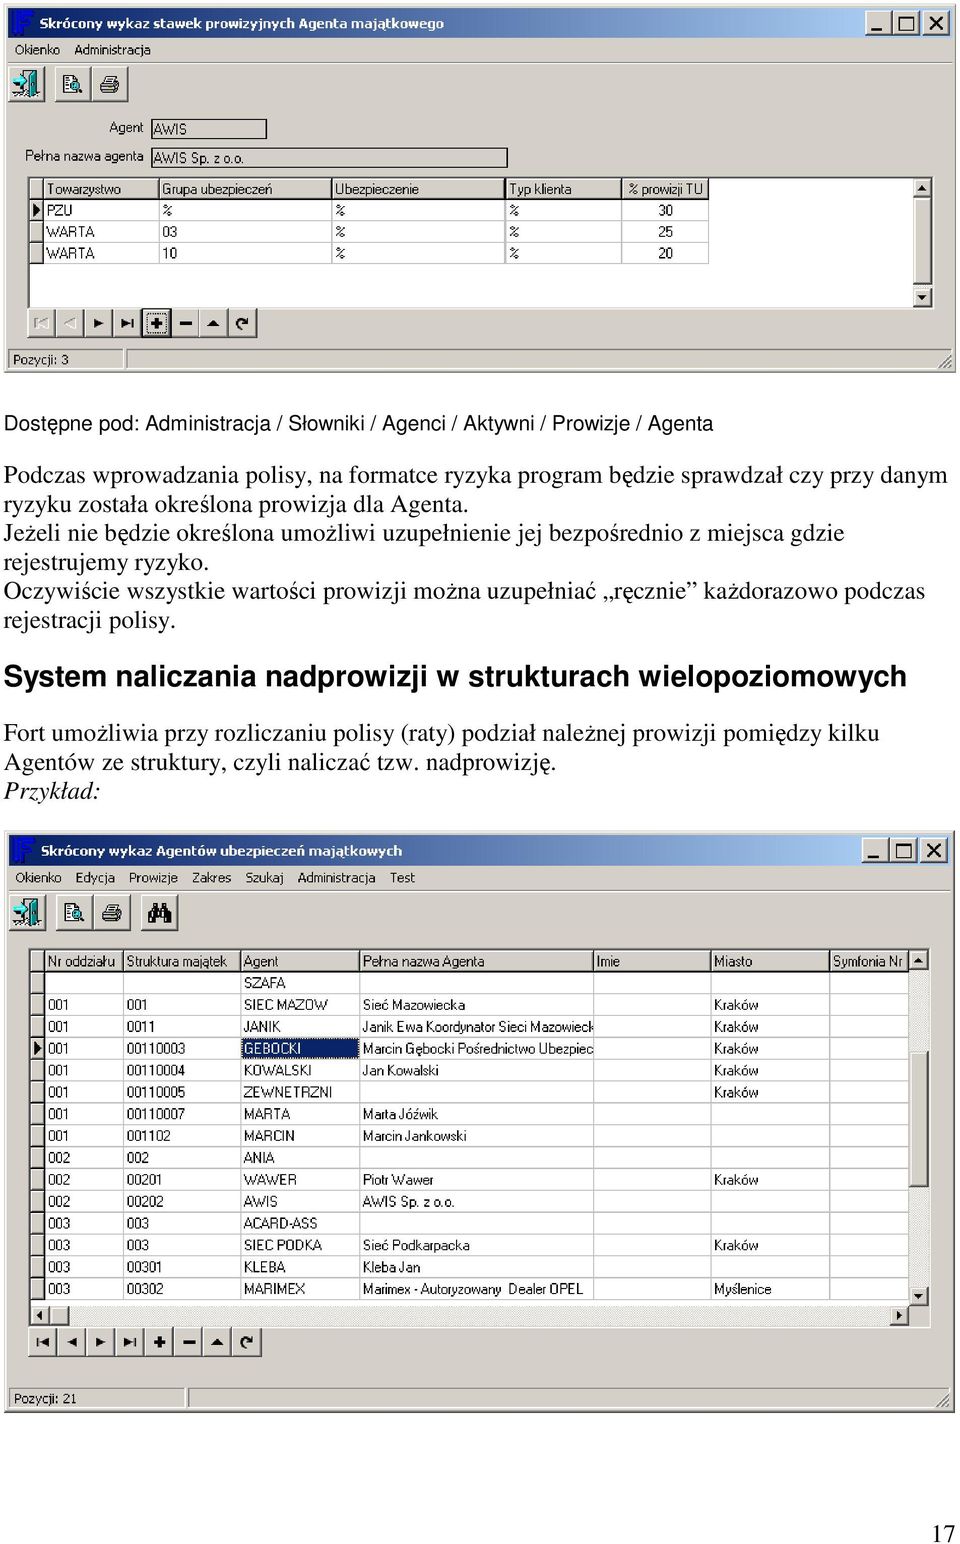Open Edycja menu in agents window
The width and height of the screenshot is (960, 1544).
pos(95,877)
